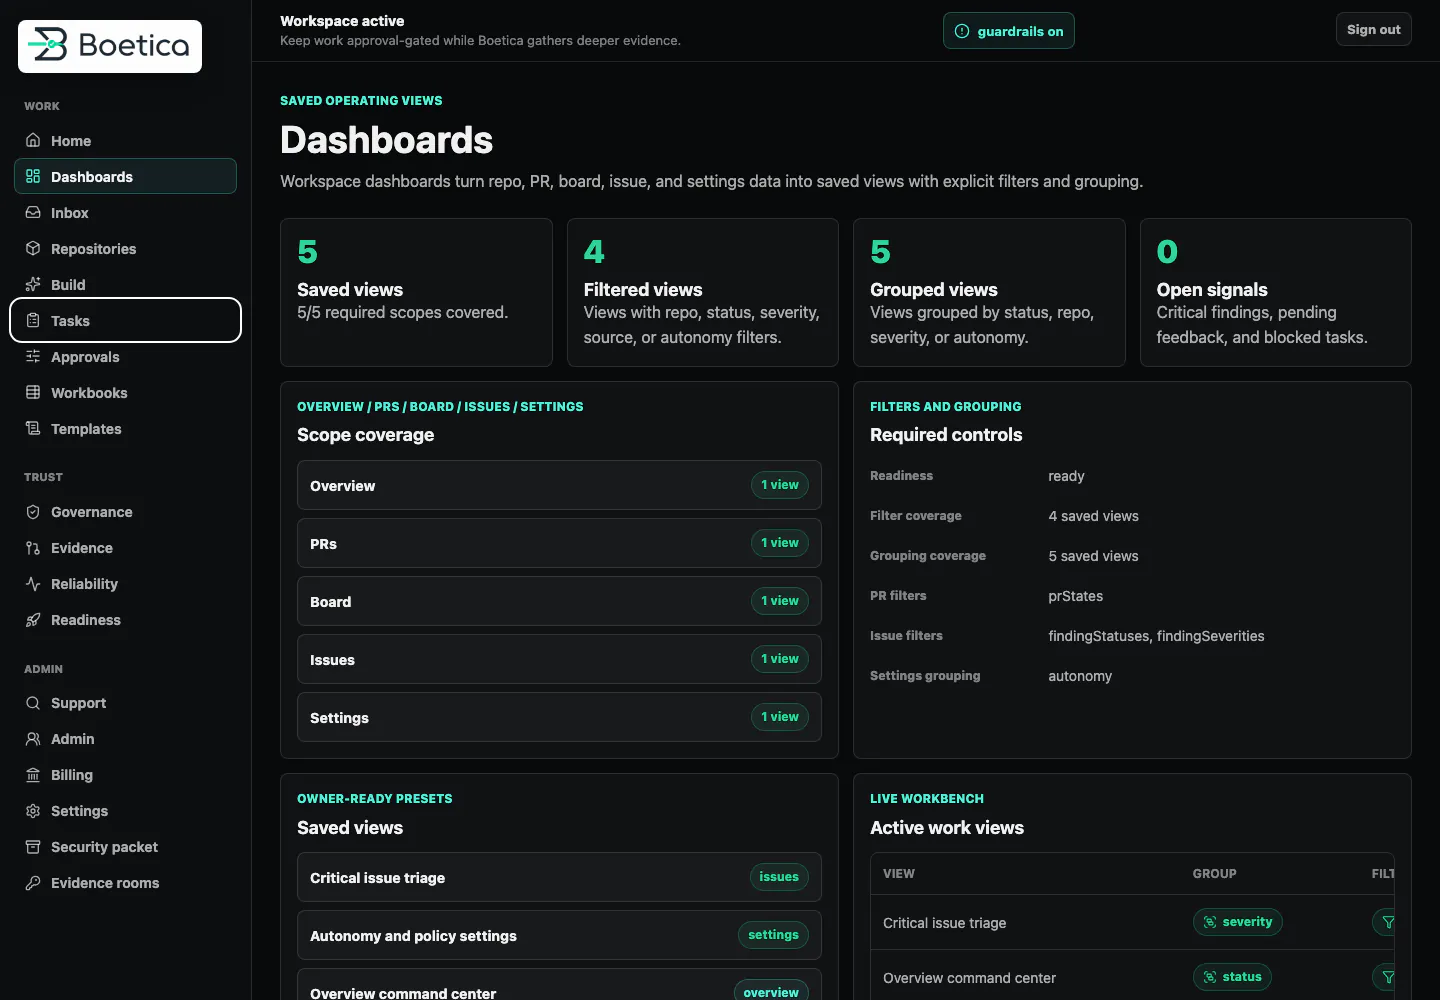Open the Board scope row

(559, 601)
